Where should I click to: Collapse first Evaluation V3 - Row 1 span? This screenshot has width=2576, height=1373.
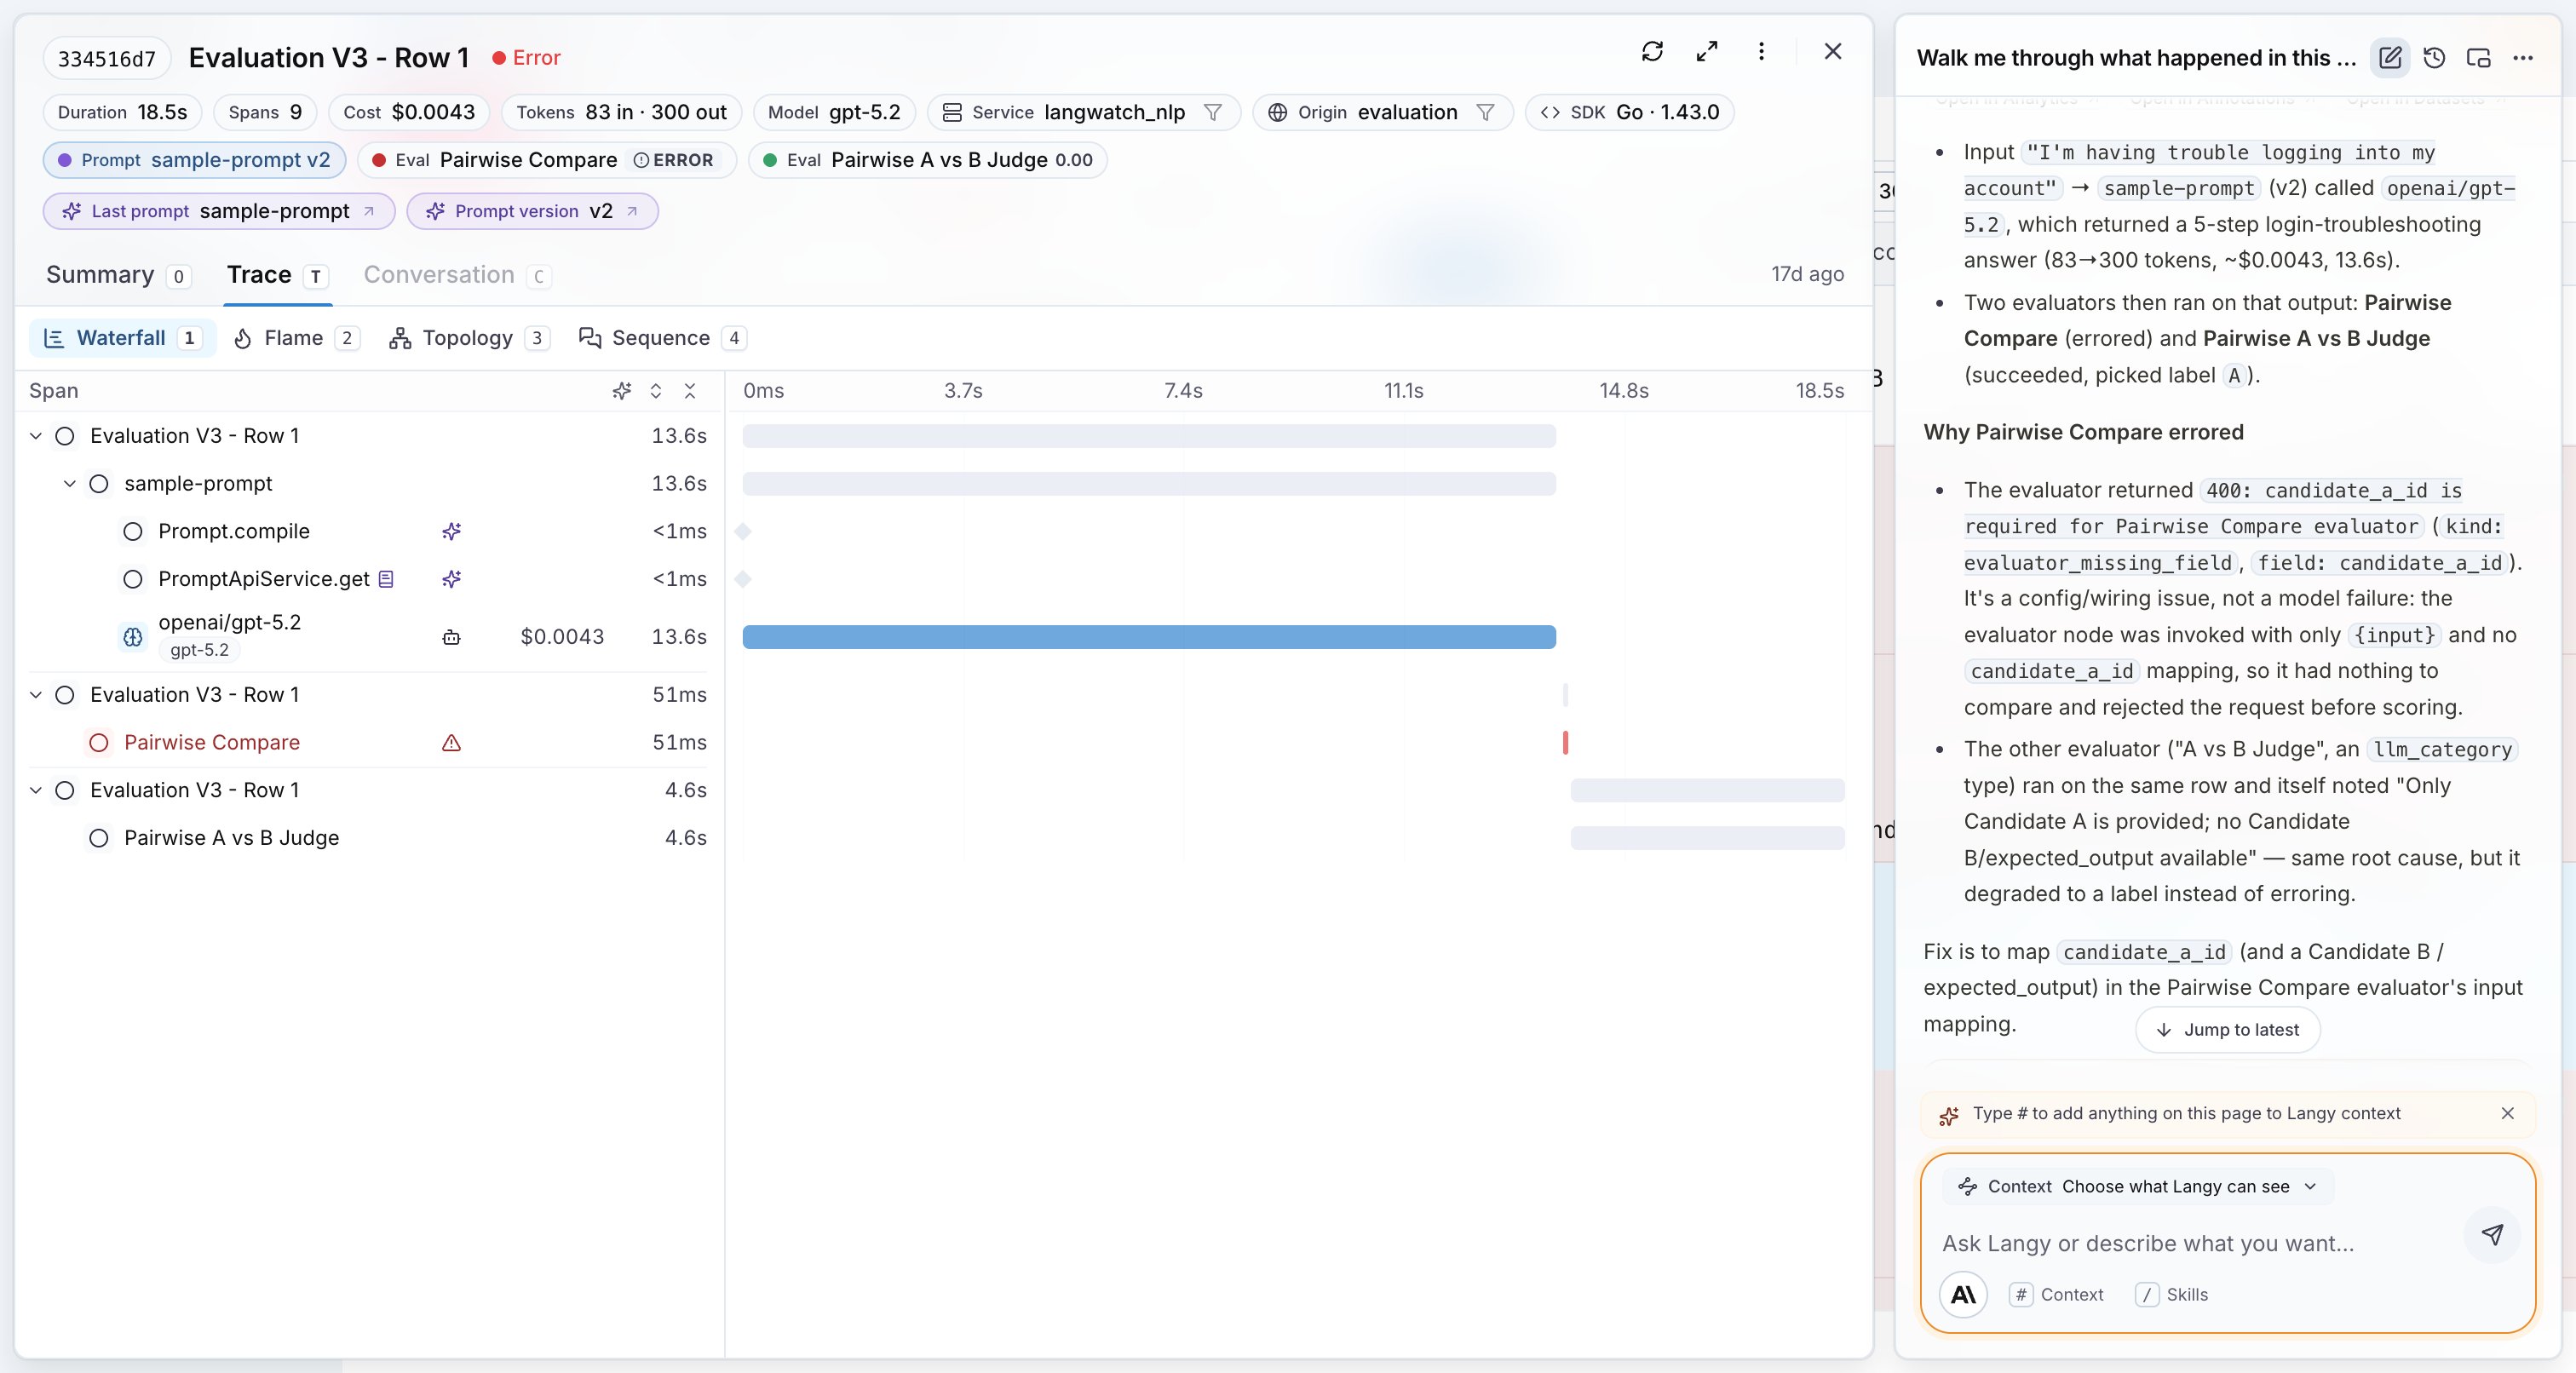pyautogui.click(x=36, y=436)
